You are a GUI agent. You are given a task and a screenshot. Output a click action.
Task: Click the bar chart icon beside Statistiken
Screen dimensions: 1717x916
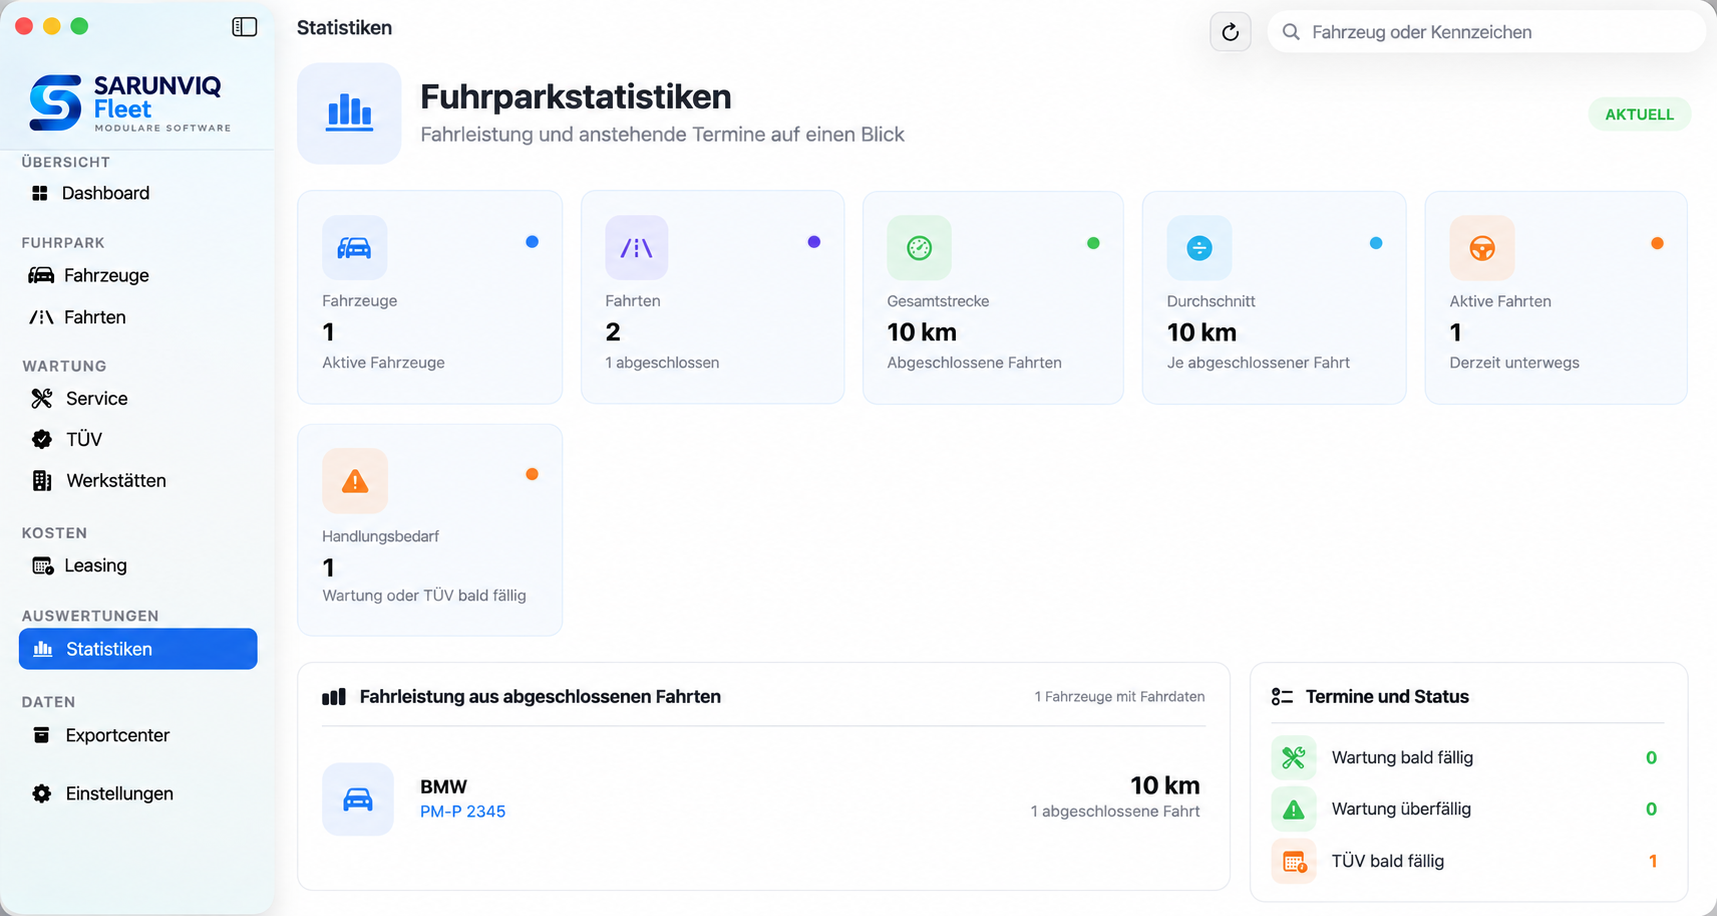pyautogui.click(x=43, y=649)
